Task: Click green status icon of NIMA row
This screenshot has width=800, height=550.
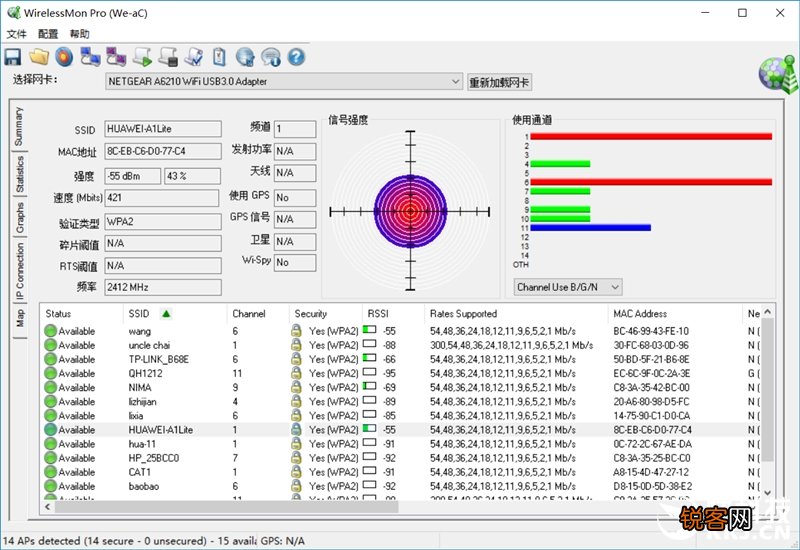Action: click(50, 387)
